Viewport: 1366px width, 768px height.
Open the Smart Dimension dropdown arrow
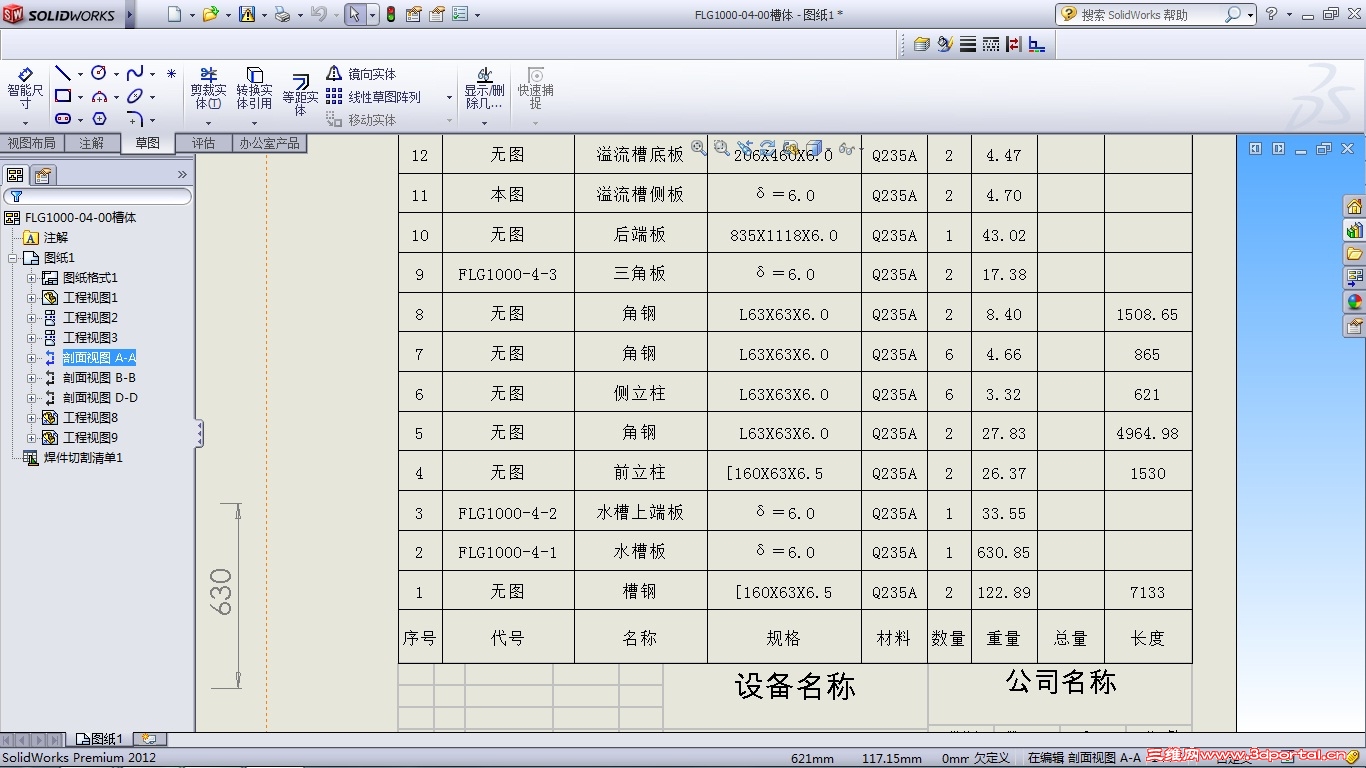coord(25,123)
